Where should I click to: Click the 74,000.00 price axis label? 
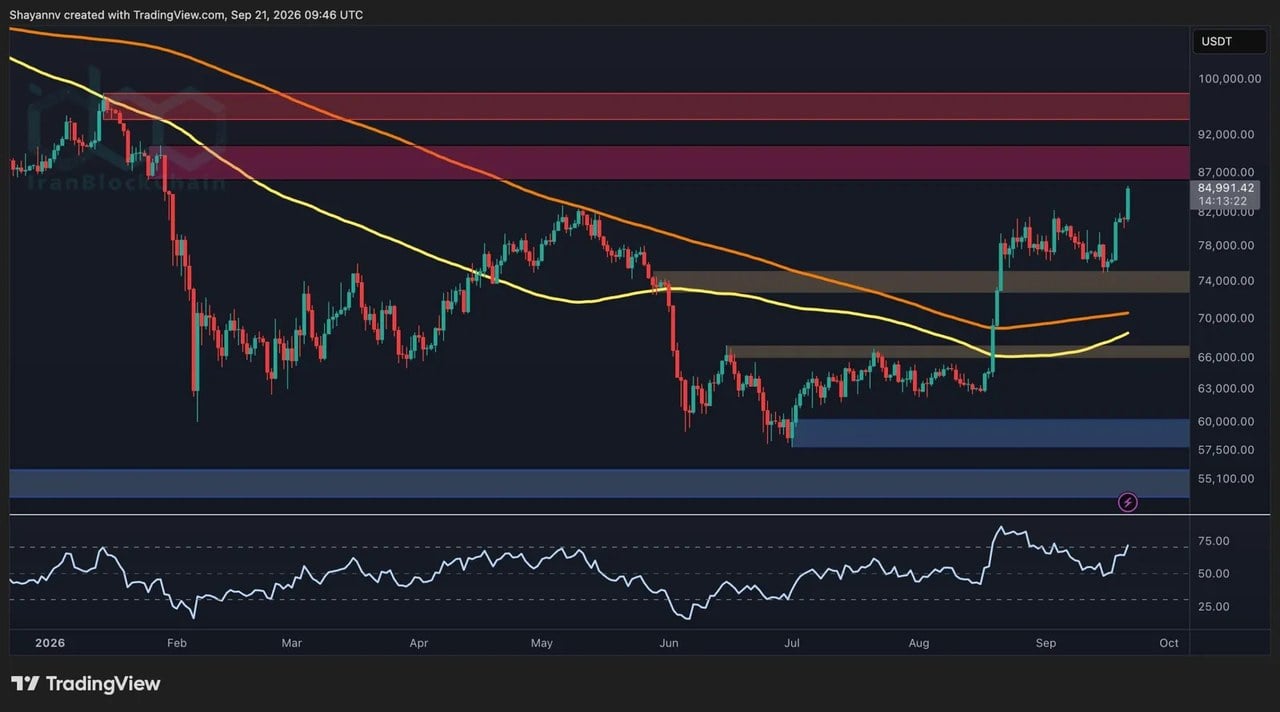tap(1228, 281)
